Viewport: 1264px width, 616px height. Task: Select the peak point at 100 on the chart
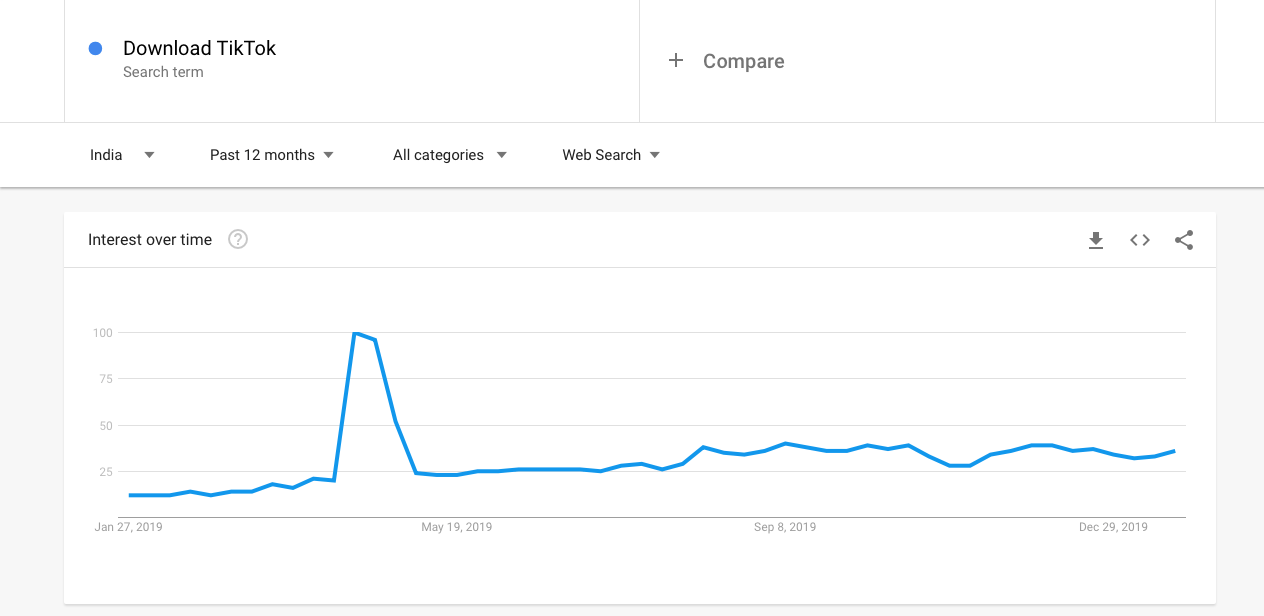[355, 333]
